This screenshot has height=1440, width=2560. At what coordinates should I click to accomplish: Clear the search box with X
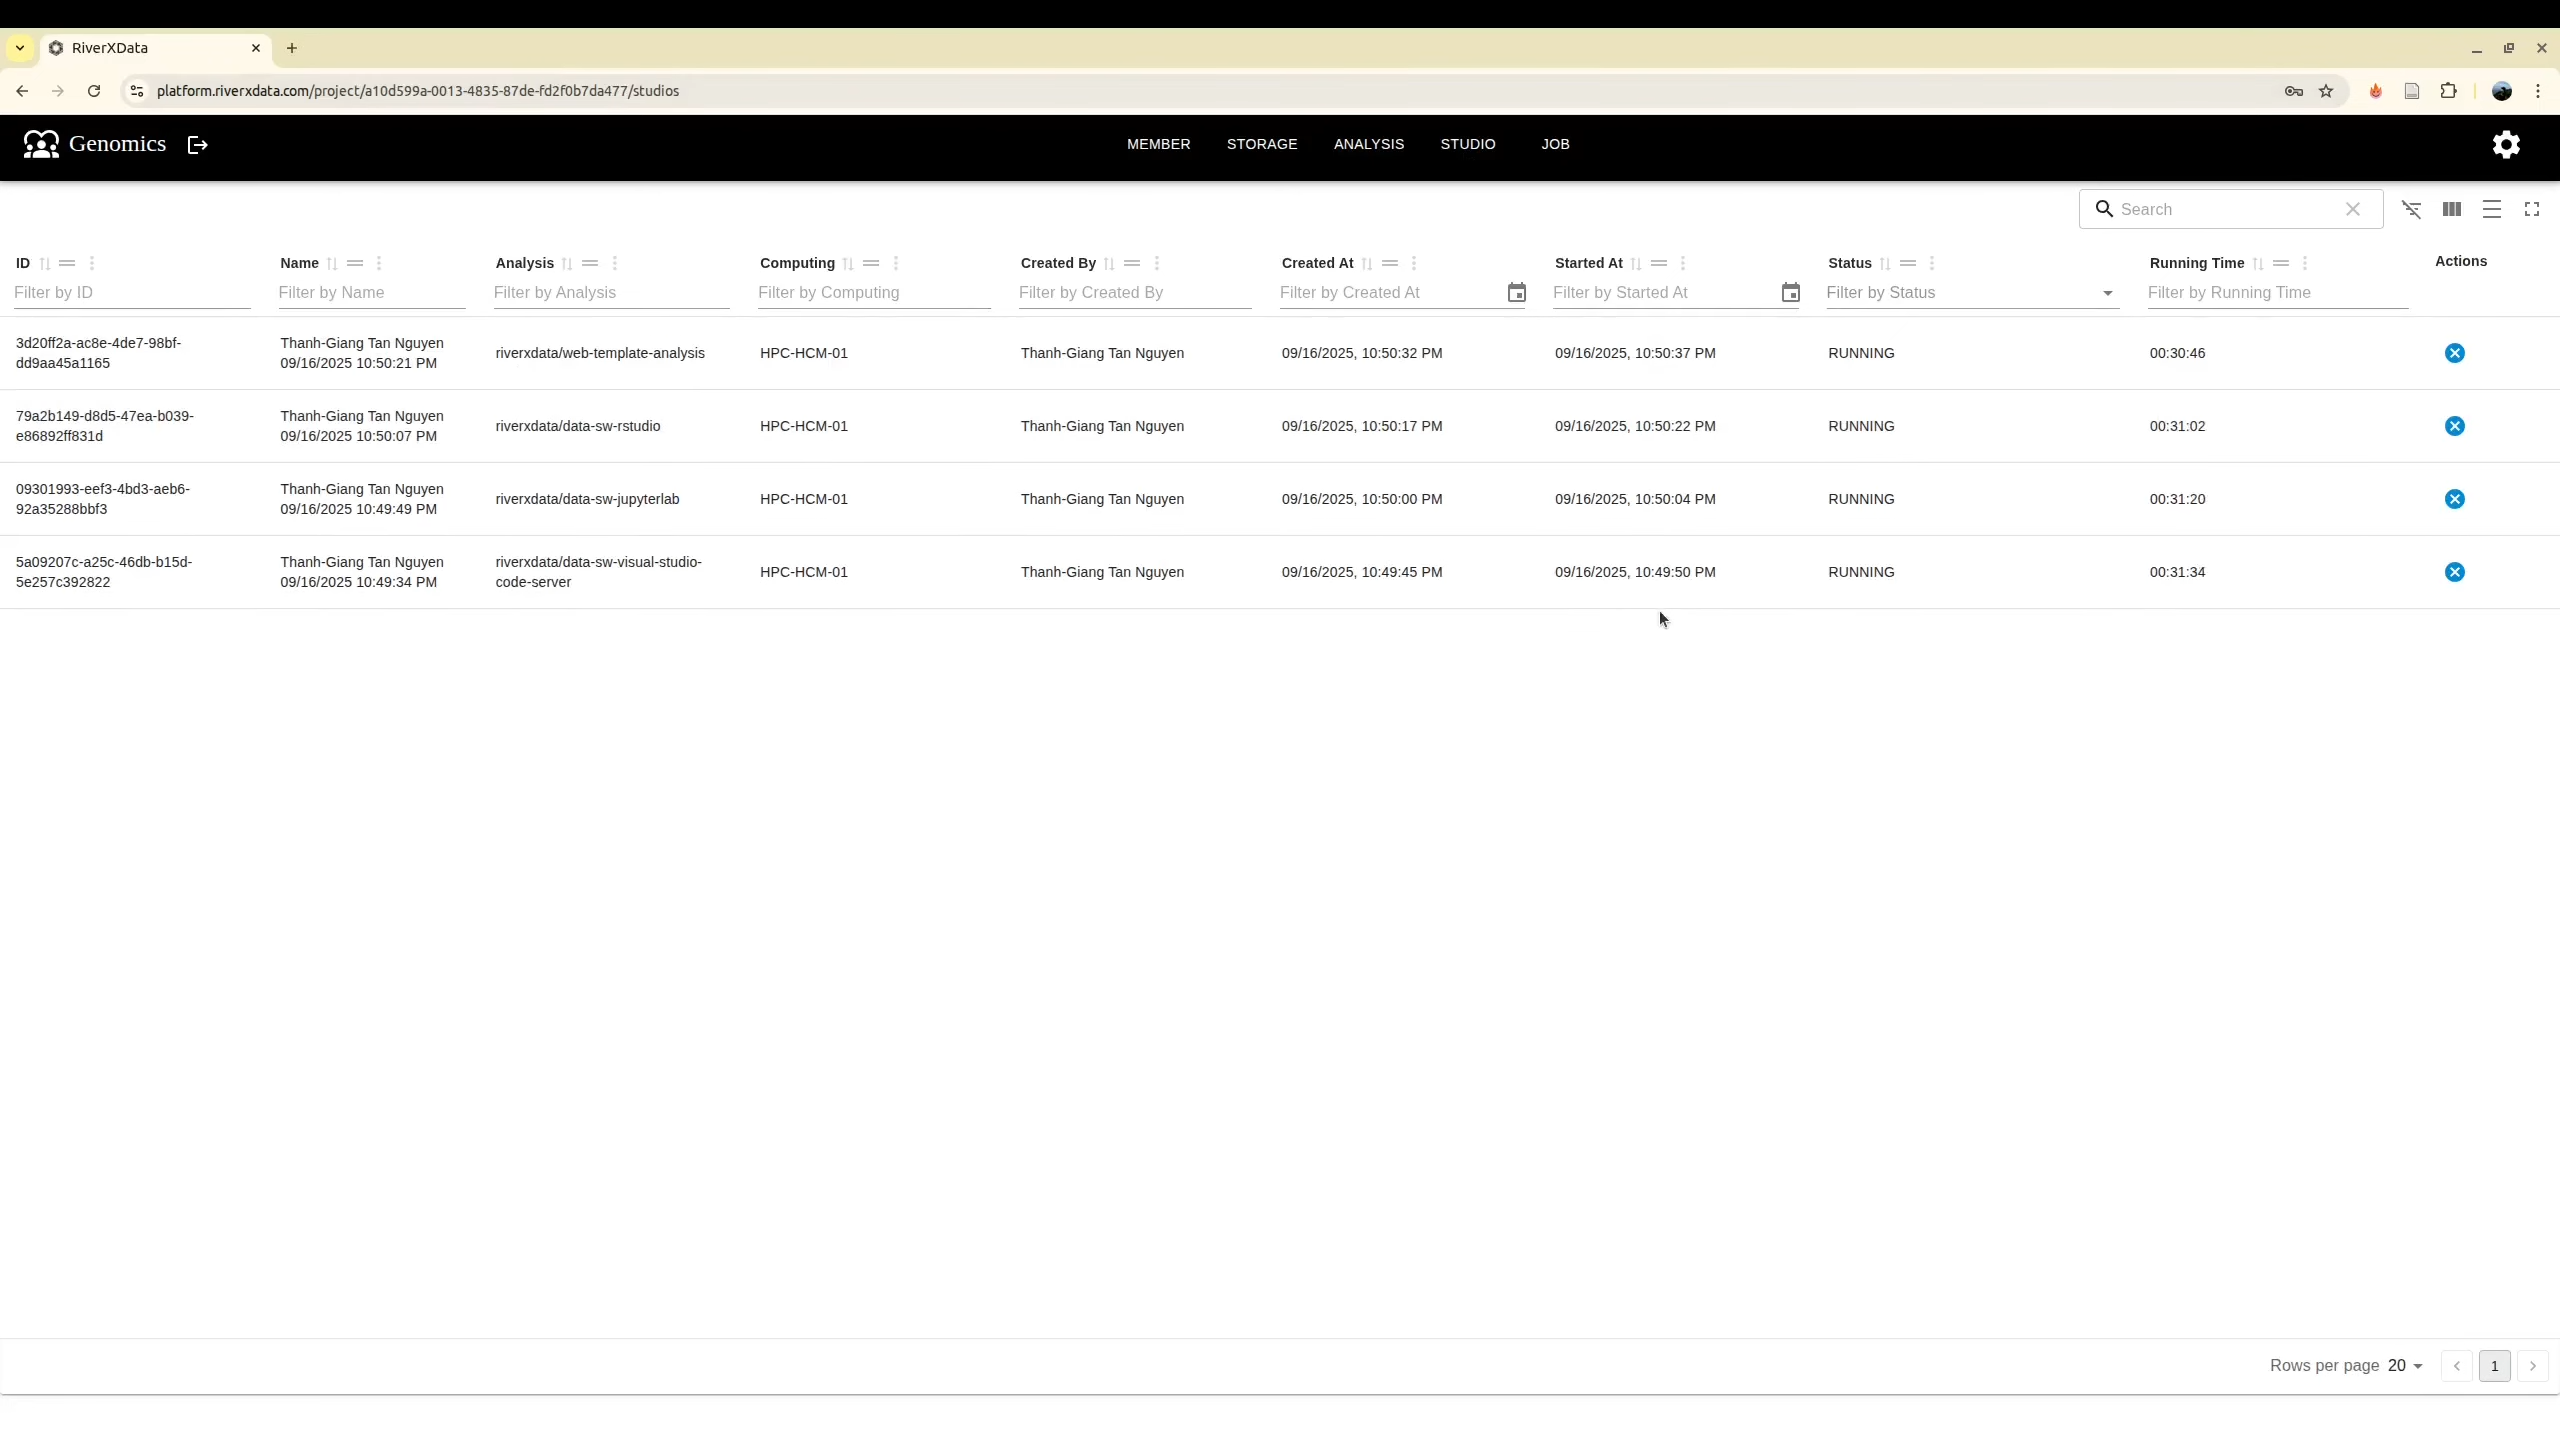click(2352, 209)
